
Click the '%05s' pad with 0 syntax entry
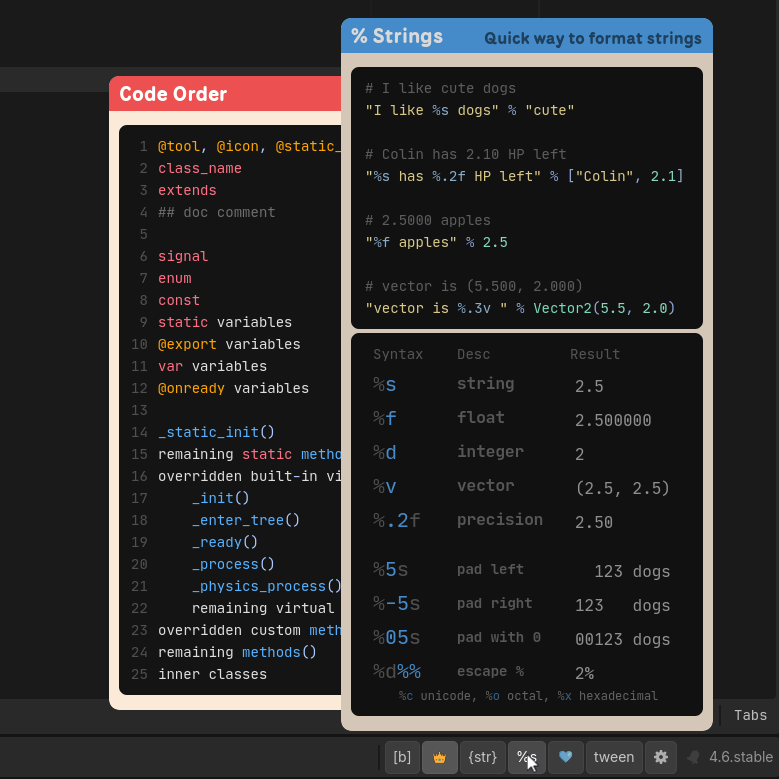click(396, 637)
